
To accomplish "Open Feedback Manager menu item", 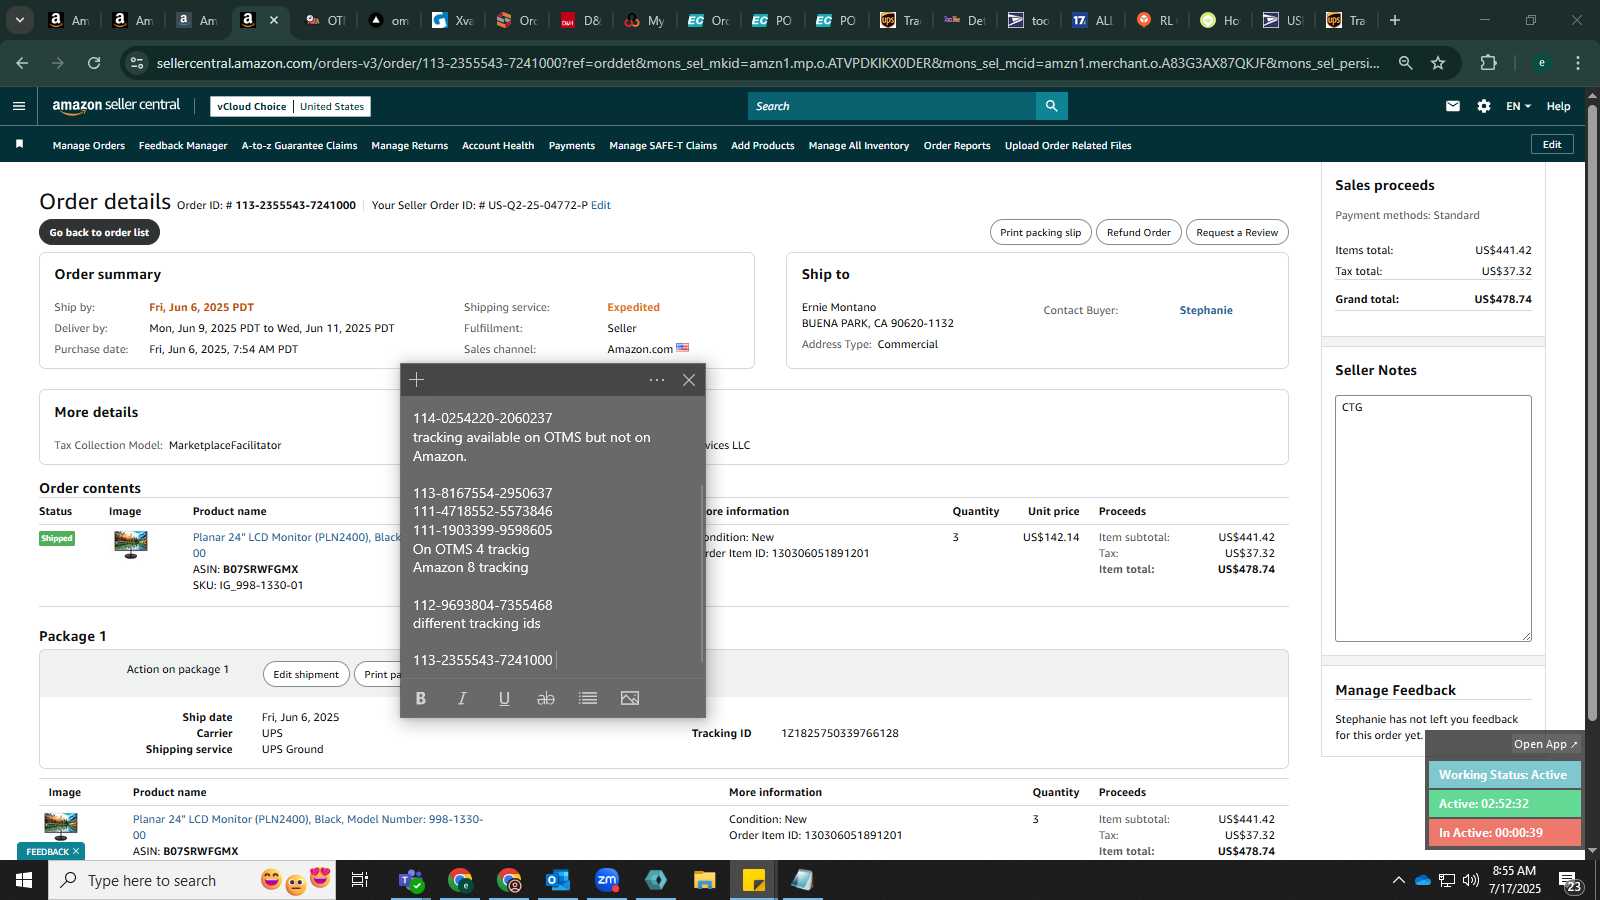I will [x=183, y=145].
